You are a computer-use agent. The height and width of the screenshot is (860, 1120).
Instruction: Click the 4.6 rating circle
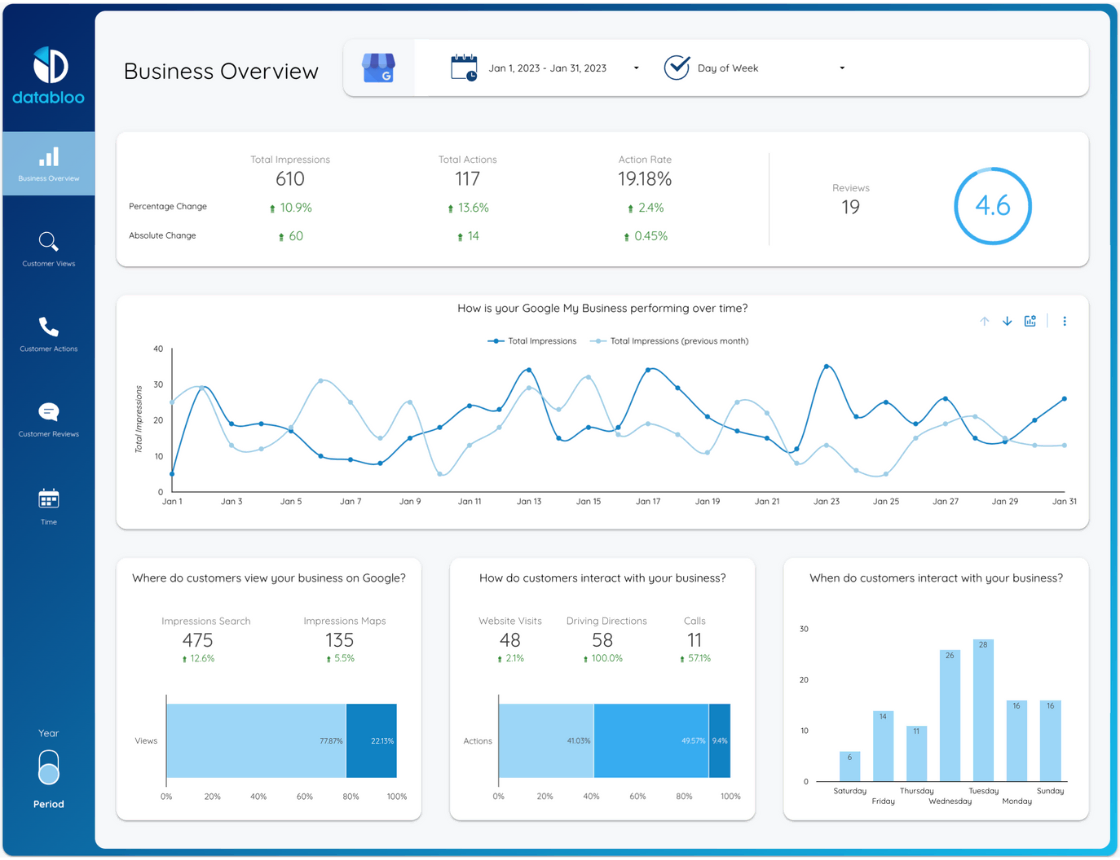tap(992, 206)
